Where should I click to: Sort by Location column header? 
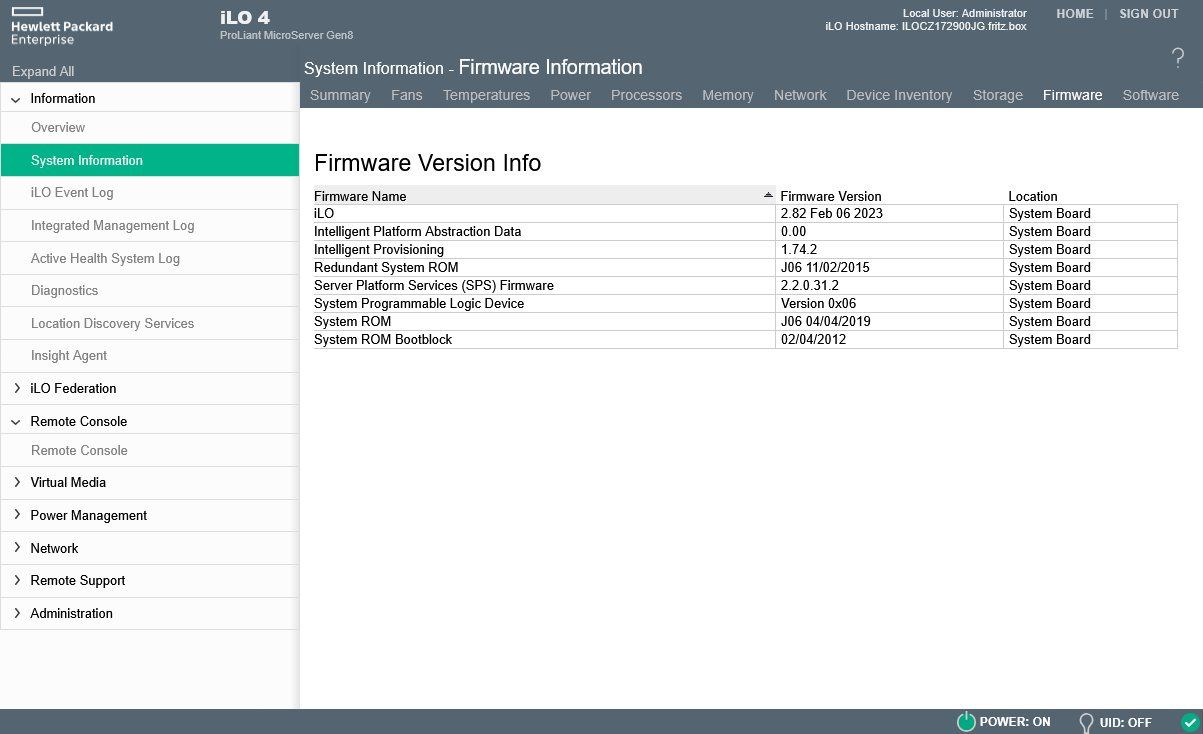[1032, 196]
